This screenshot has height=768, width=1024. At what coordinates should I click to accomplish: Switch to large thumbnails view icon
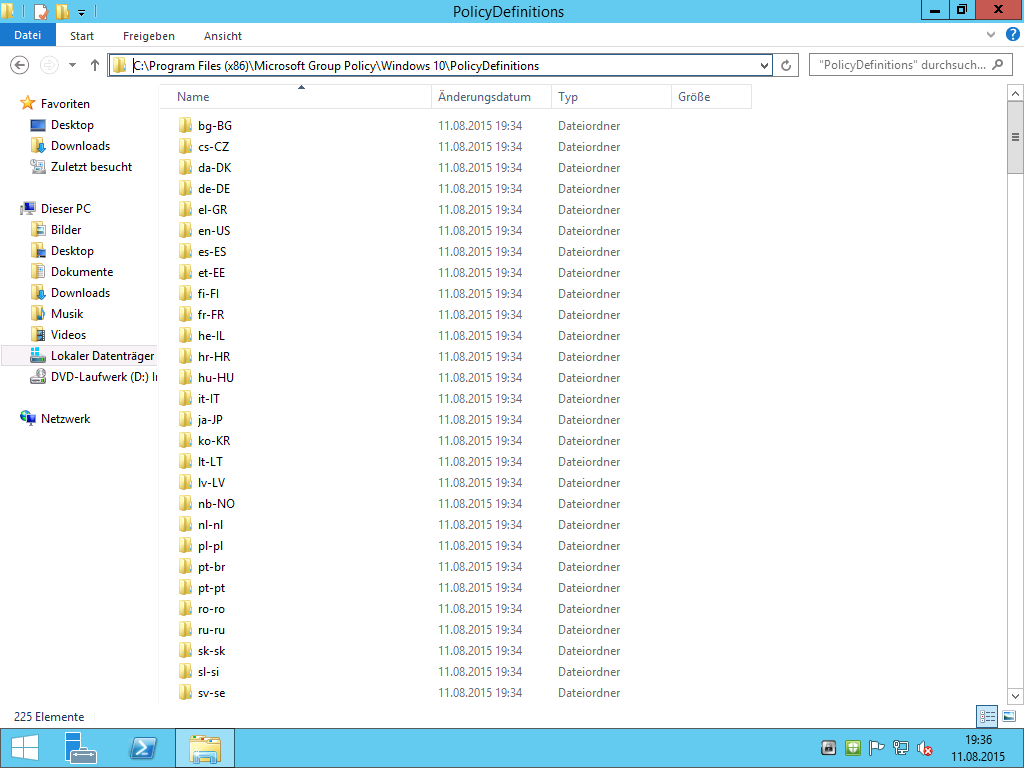(1009, 716)
